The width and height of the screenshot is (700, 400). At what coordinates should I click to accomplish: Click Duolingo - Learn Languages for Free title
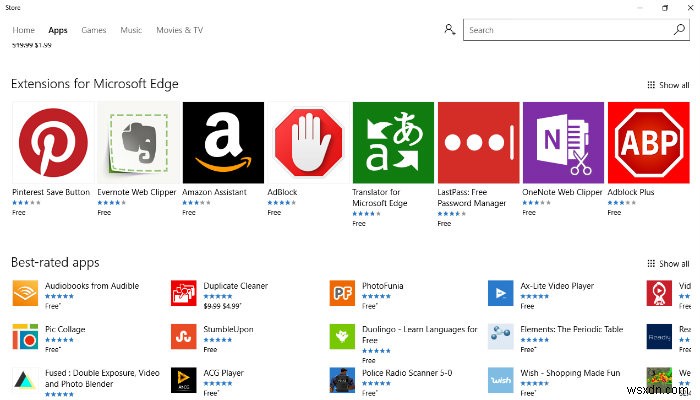(419, 334)
